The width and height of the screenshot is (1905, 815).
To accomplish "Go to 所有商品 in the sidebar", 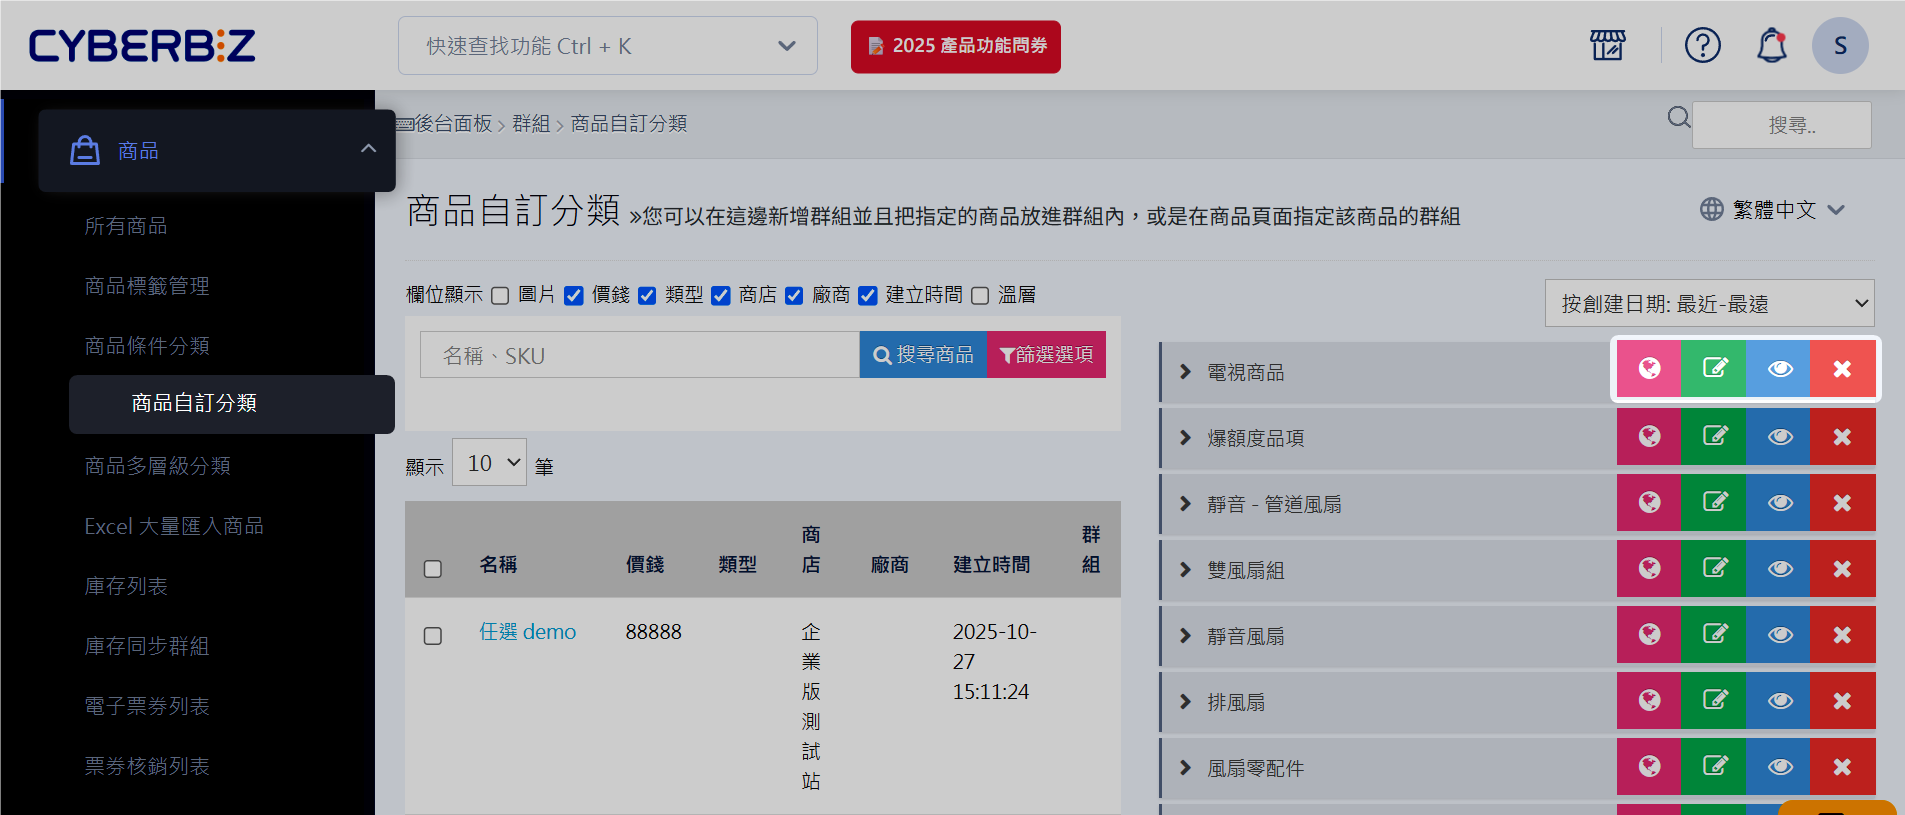I will click(126, 226).
